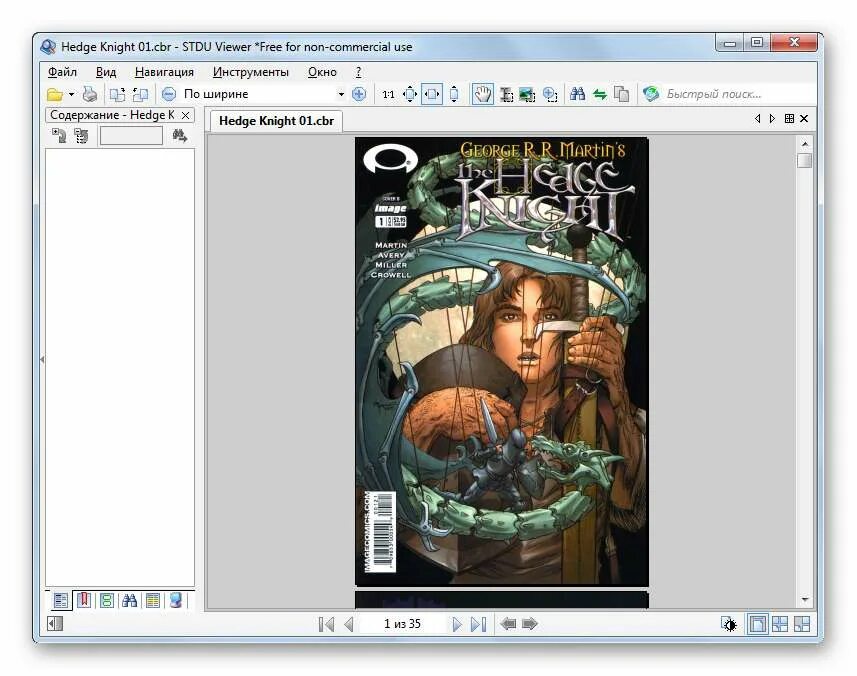
Task: Select the 'Hedge Knight 01.cbr' document tab
Action: point(276,121)
